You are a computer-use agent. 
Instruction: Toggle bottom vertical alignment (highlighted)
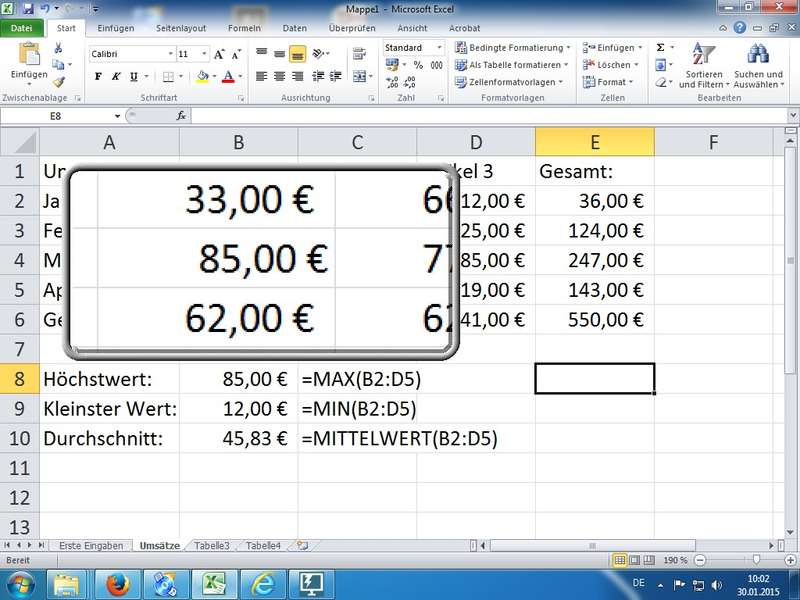(x=297, y=54)
